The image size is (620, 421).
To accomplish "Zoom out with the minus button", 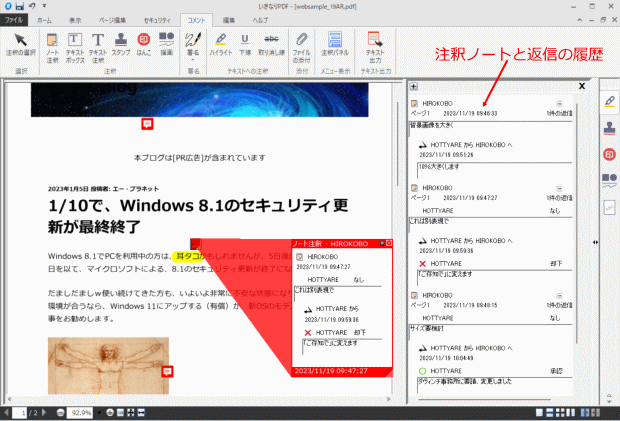I will click(x=60, y=413).
